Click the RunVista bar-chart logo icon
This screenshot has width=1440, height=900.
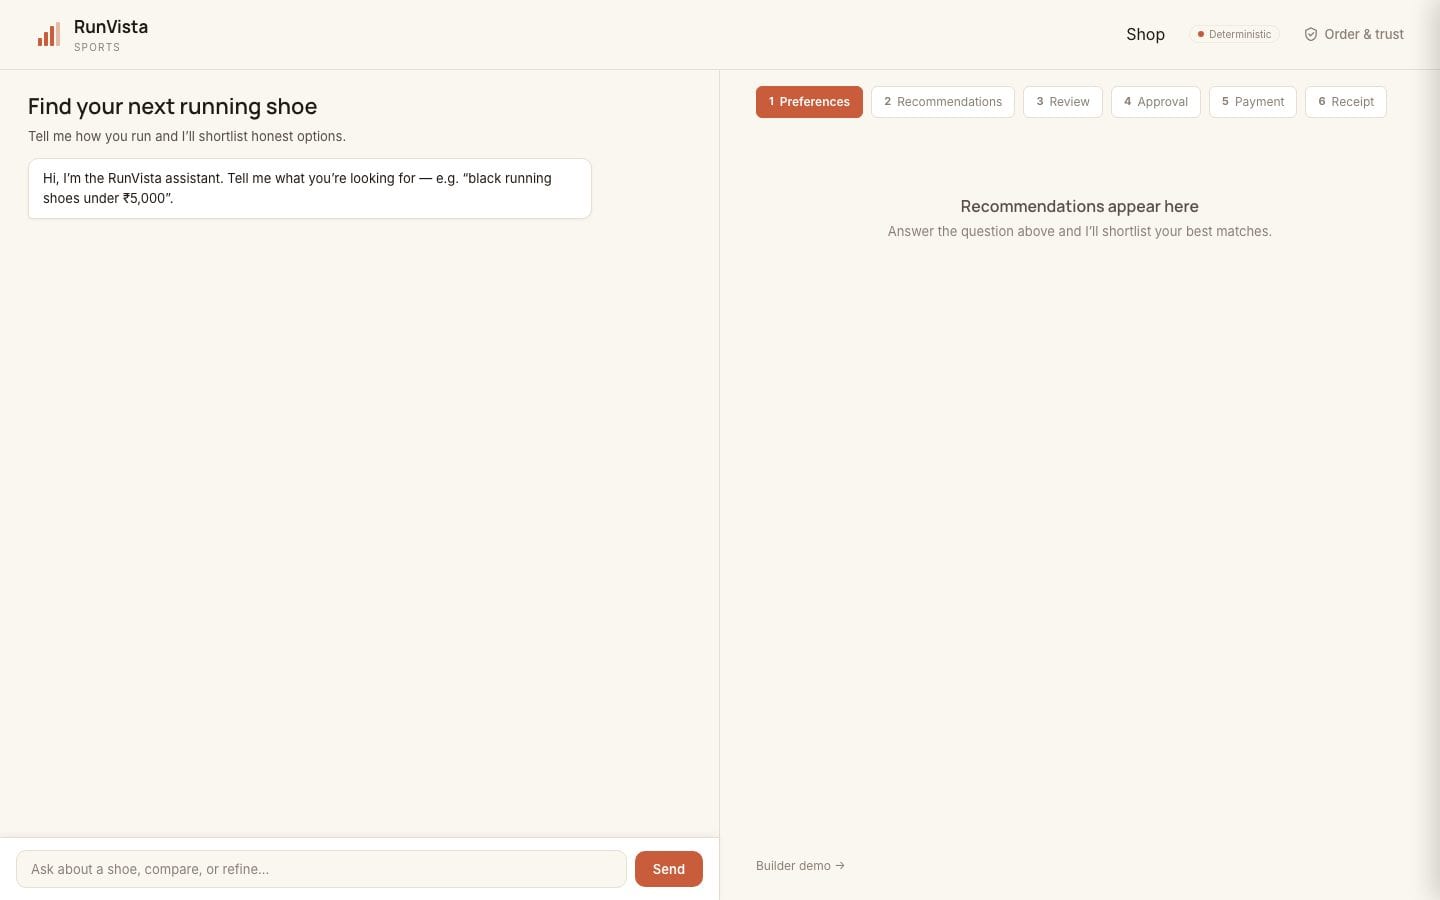(48, 35)
